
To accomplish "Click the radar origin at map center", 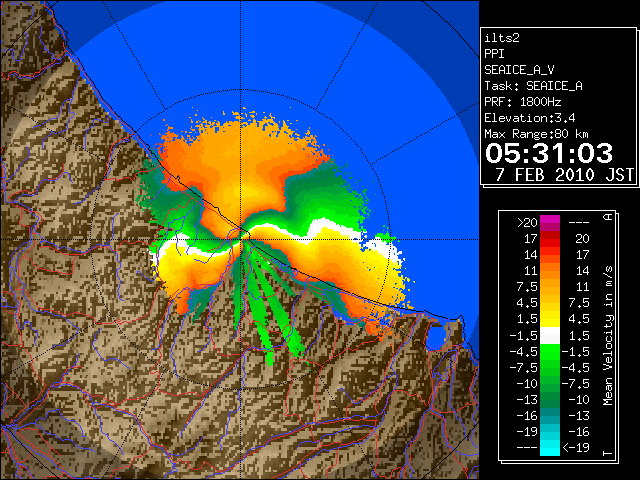I will [241, 239].
